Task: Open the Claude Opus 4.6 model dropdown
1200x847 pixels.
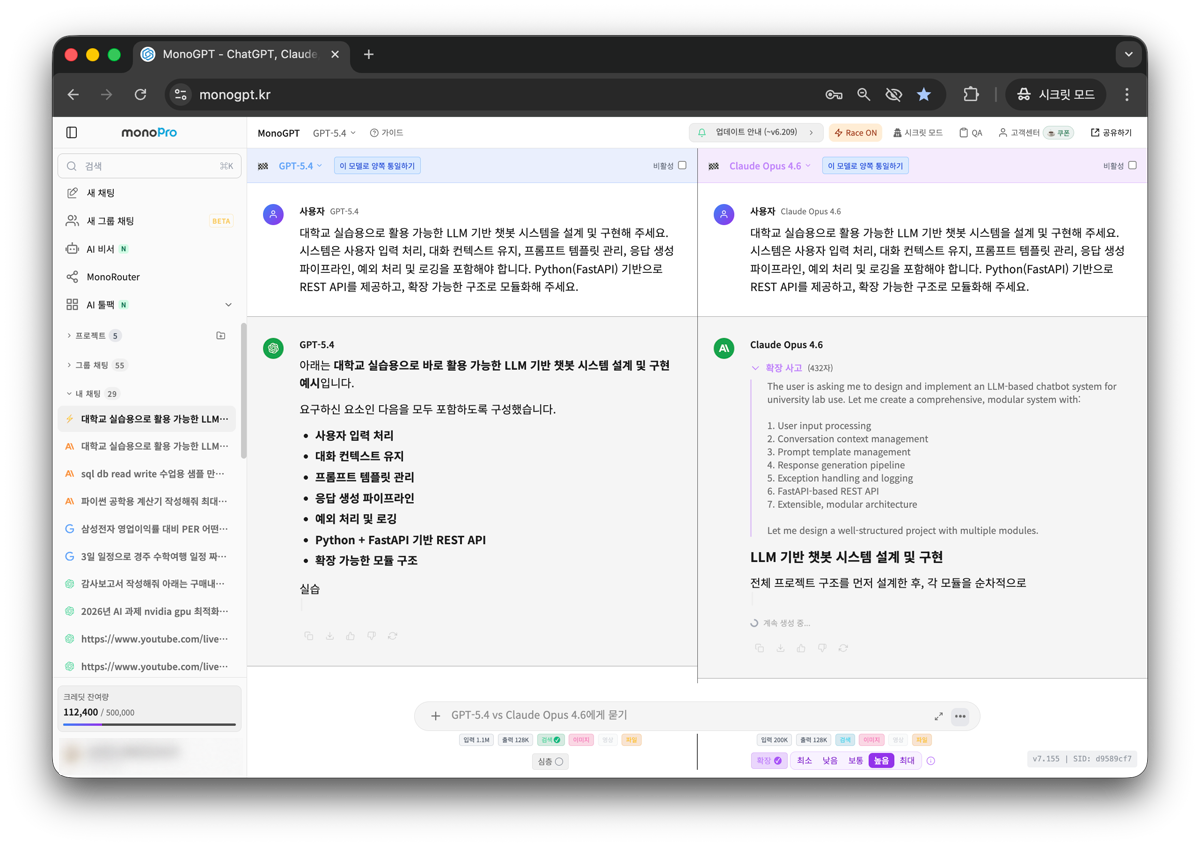Action: click(770, 166)
